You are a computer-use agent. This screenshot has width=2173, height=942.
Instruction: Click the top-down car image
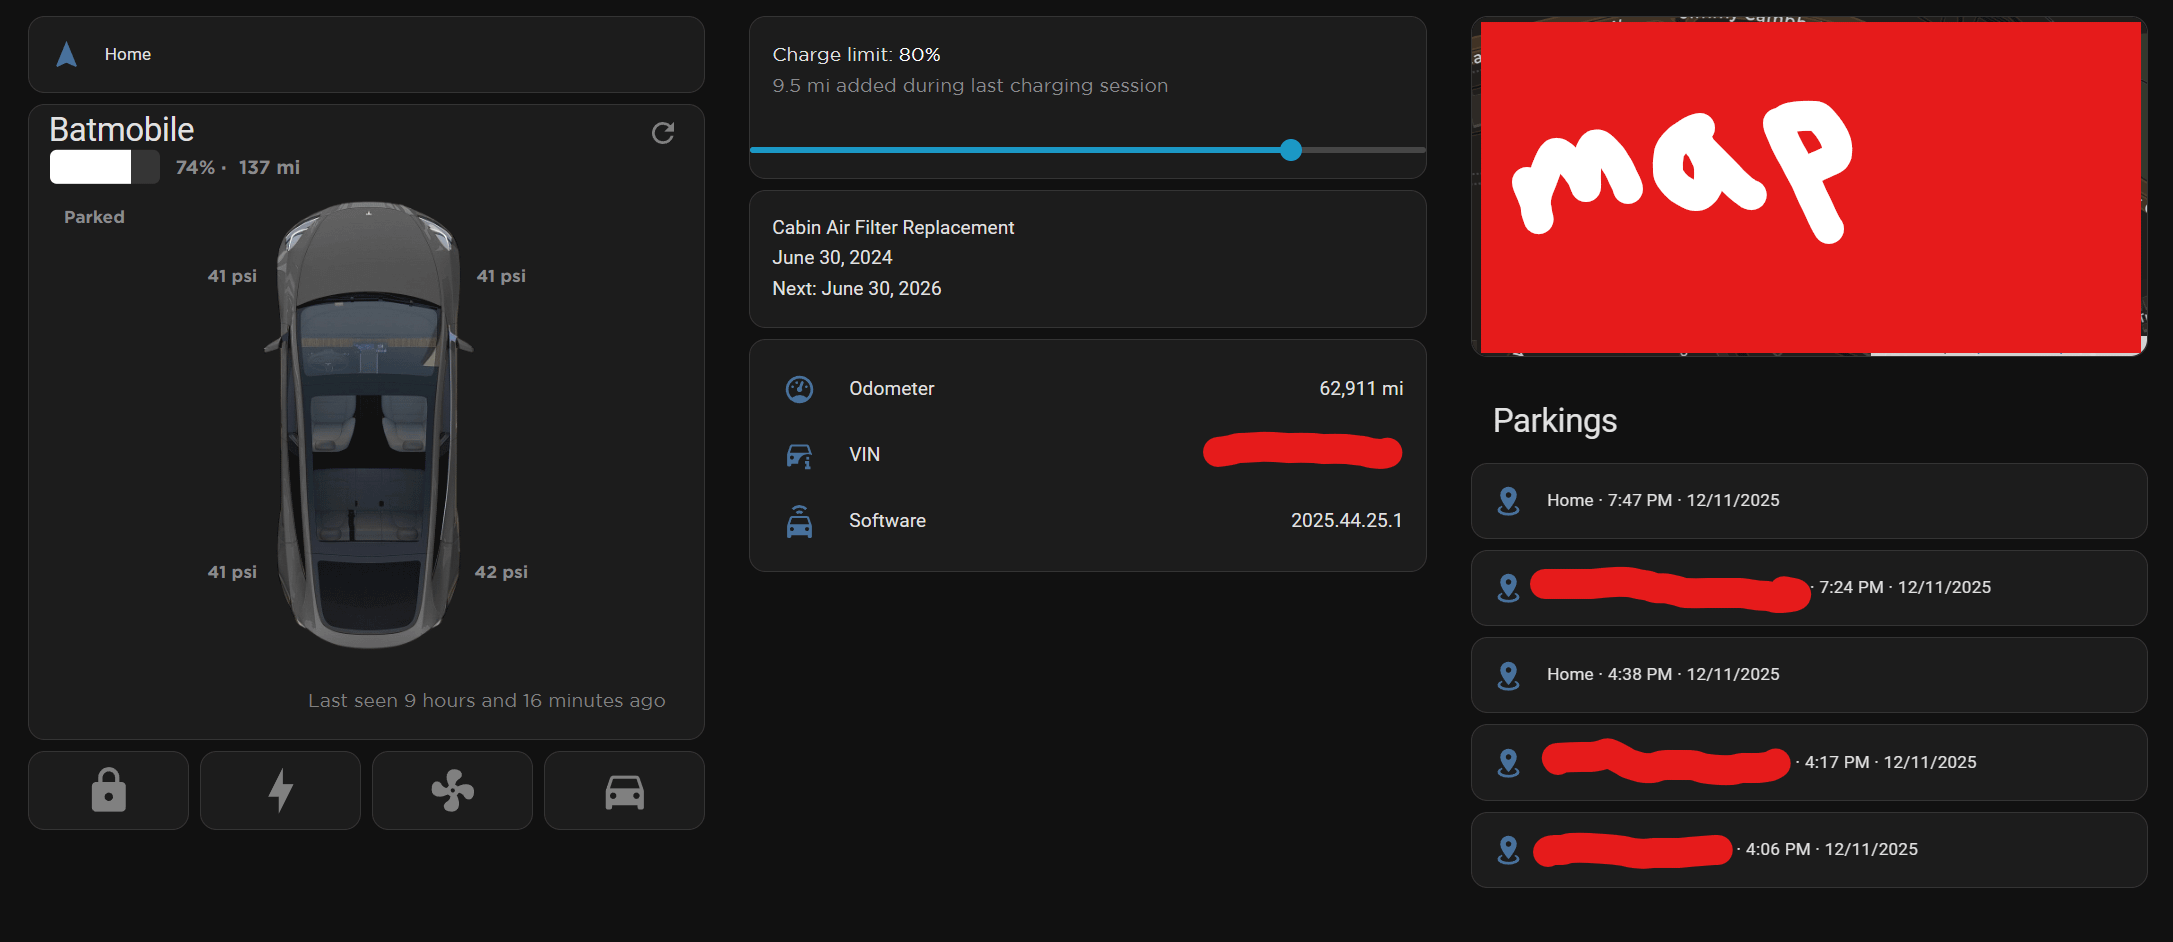click(x=368, y=425)
